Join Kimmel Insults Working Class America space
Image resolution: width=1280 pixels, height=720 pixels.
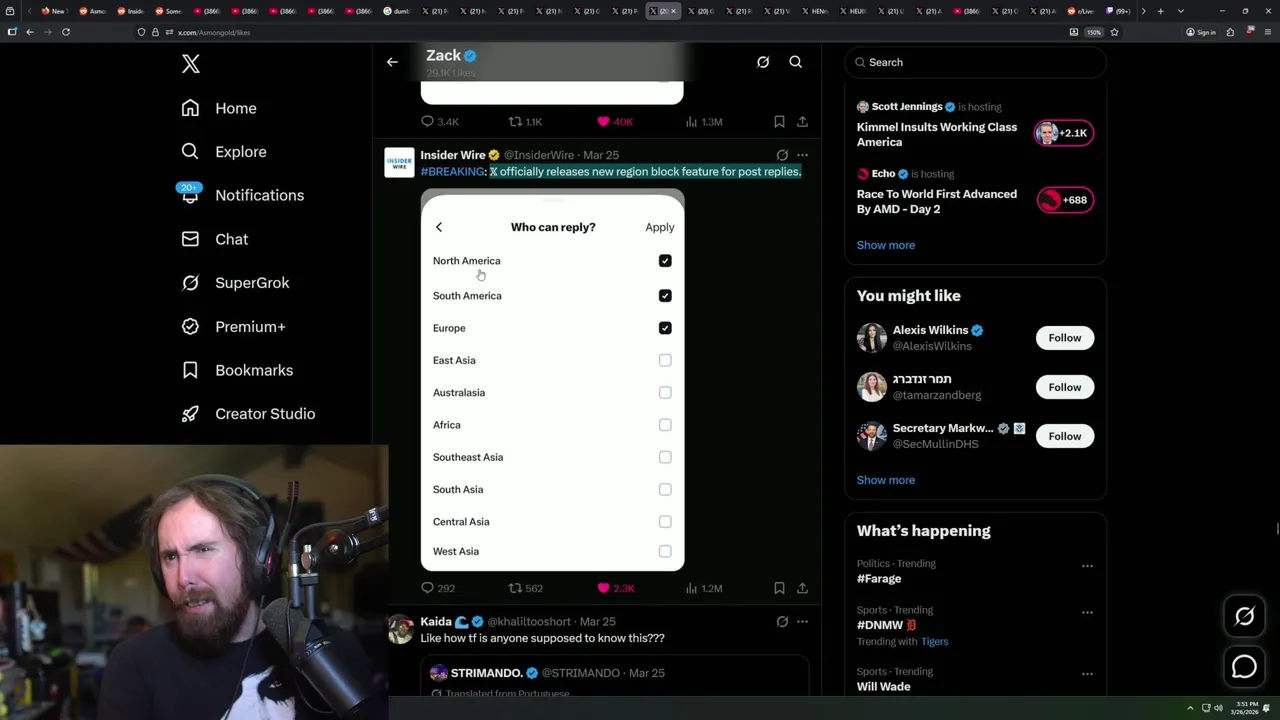coord(937,134)
